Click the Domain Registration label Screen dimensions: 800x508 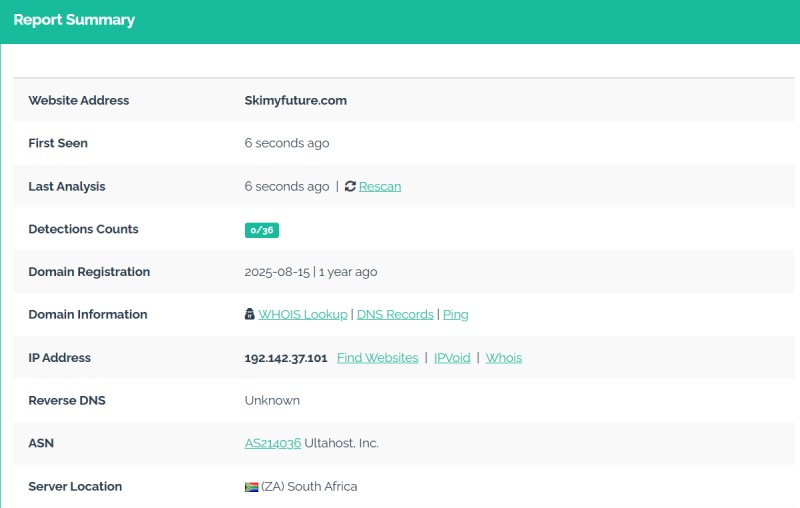coord(89,272)
